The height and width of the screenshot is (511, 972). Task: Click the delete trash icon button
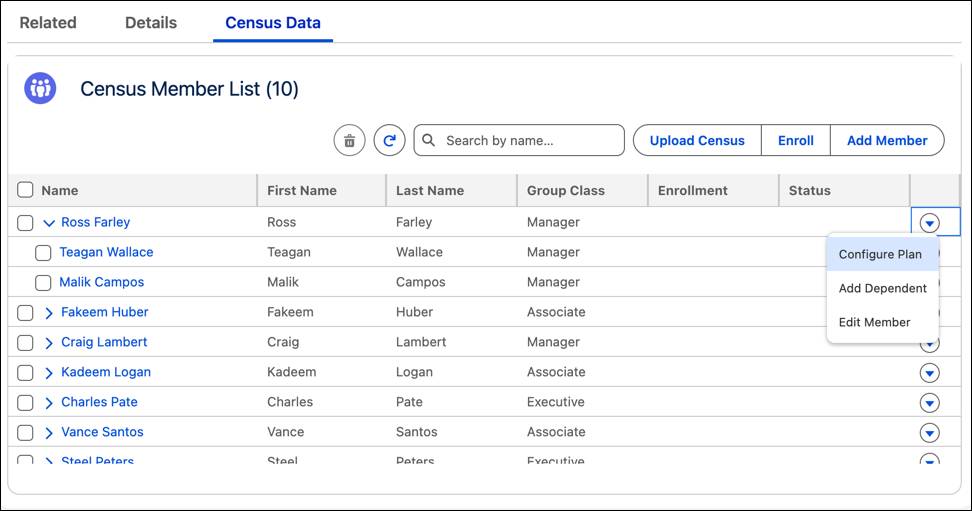tap(350, 141)
